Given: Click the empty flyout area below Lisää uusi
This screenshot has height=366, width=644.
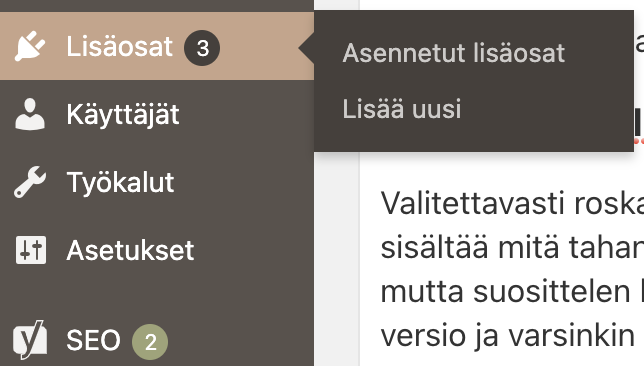Looking at the screenshot, I should coord(474,138).
